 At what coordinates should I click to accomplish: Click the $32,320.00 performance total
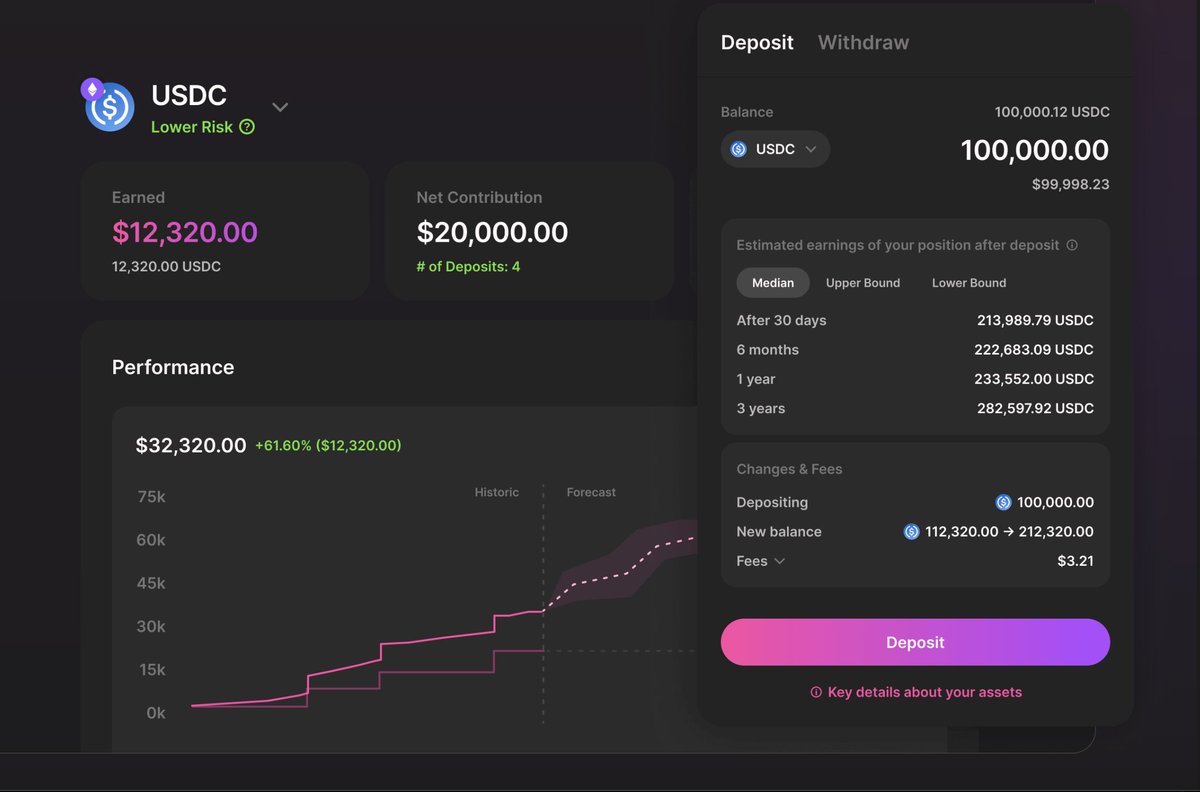pyautogui.click(x=191, y=445)
